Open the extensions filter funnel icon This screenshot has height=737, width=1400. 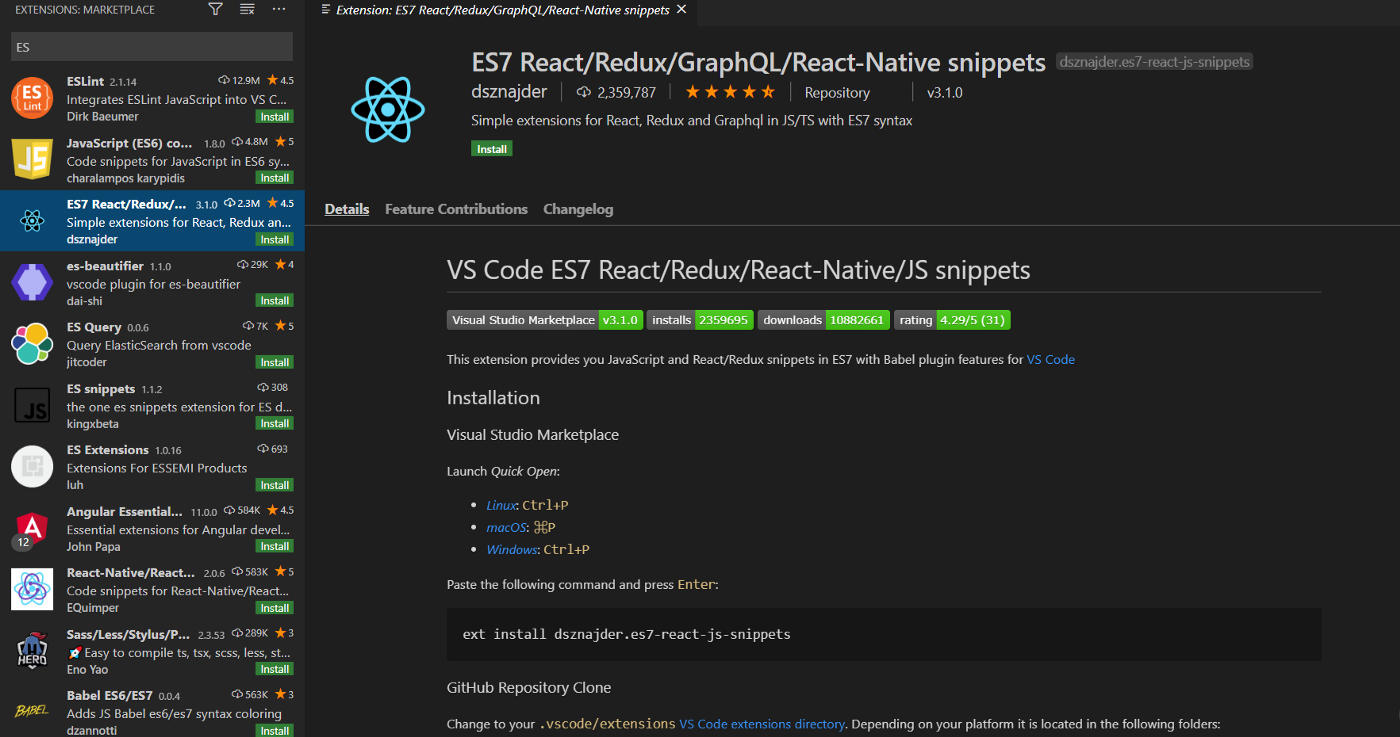coord(215,9)
